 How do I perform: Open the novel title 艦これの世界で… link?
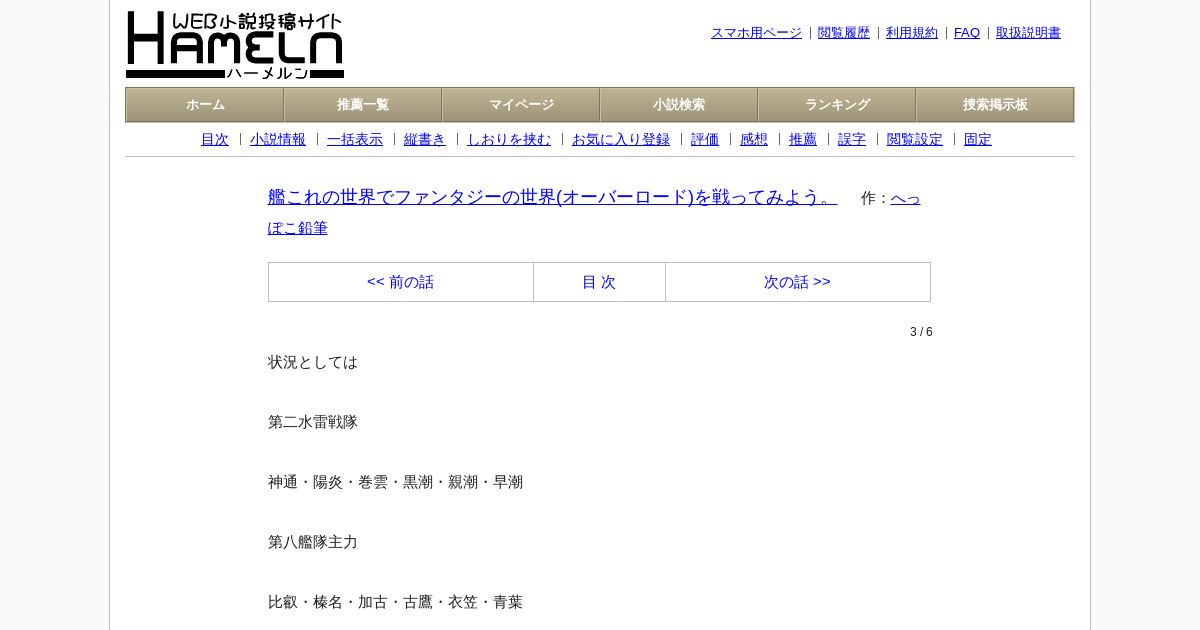tap(552, 197)
